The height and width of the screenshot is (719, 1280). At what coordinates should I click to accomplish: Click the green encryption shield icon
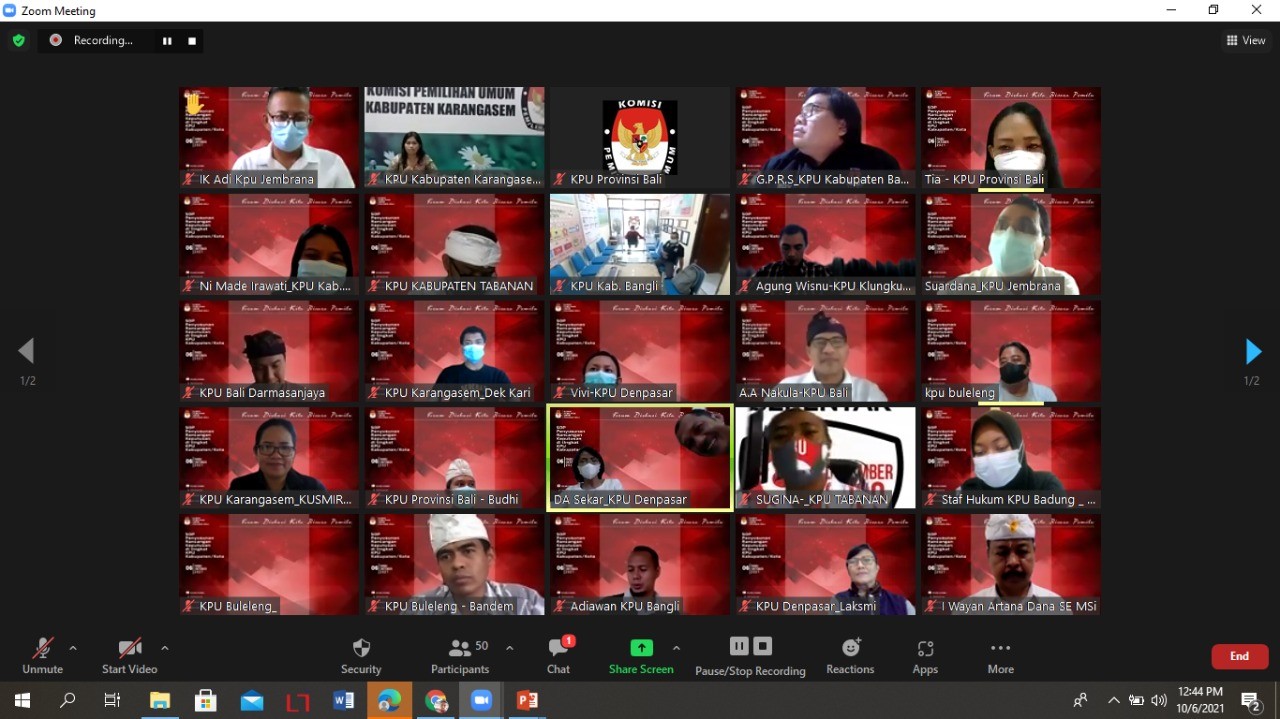[x=18, y=41]
